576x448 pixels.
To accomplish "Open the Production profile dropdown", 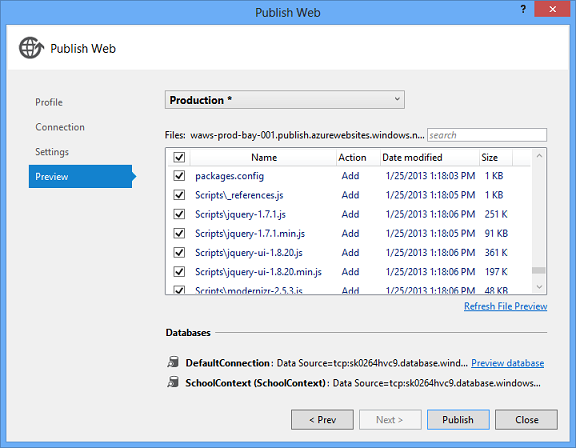I will [285, 100].
